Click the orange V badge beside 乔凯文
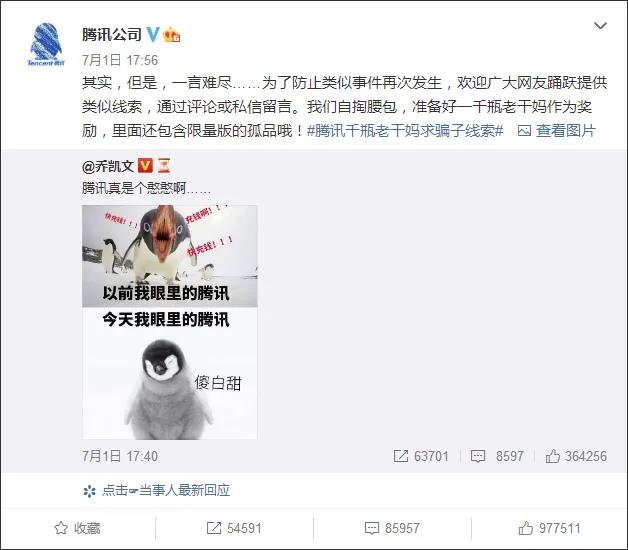The width and height of the screenshot is (628, 550). point(145,165)
